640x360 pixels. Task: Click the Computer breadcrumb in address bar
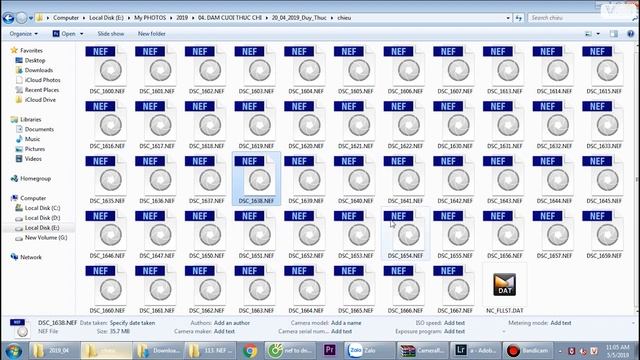(x=66, y=18)
